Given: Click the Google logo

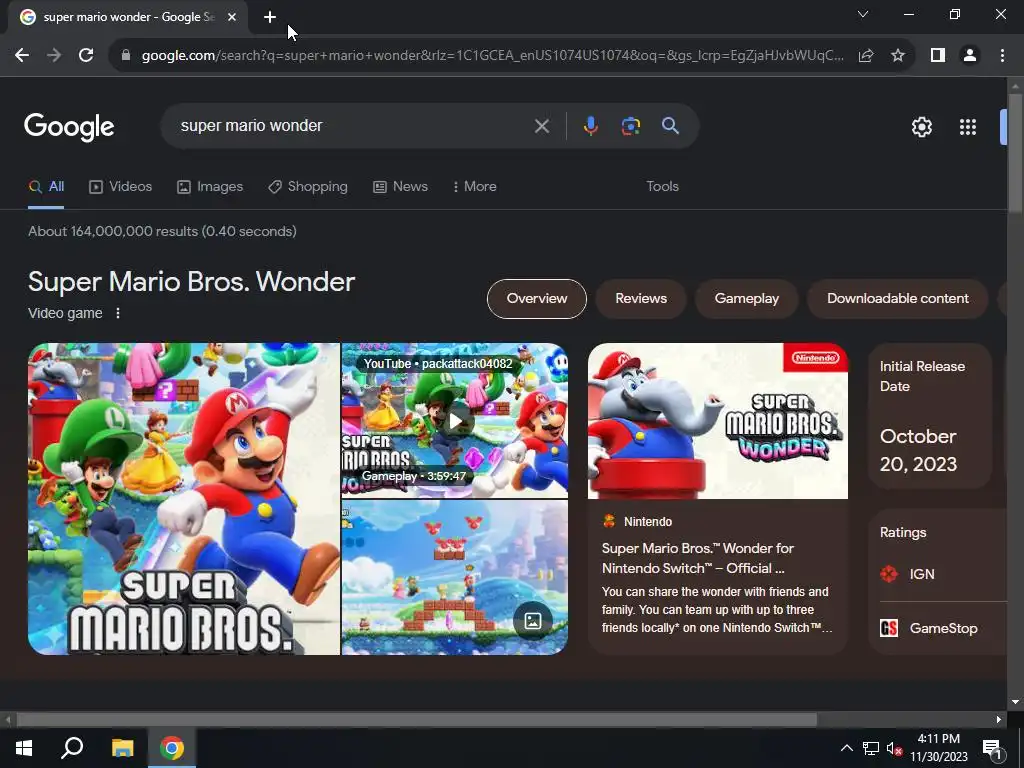Looking at the screenshot, I should click(x=69, y=127).
